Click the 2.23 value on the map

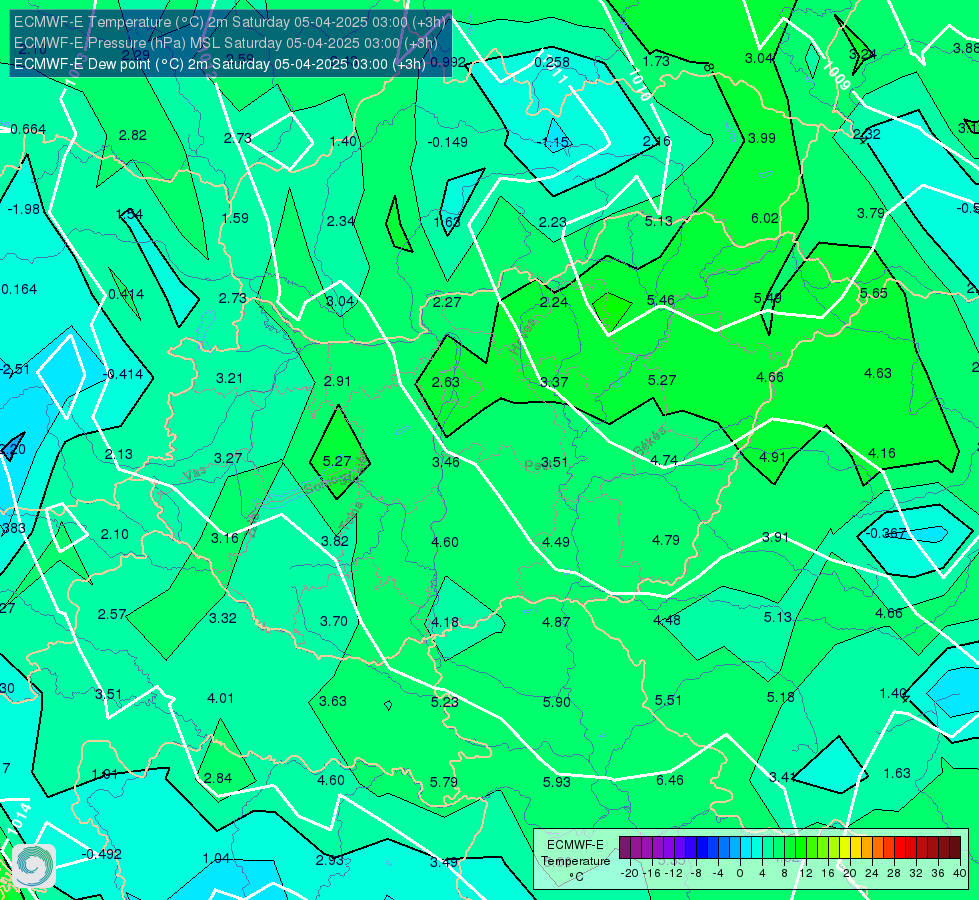pyautogui.click(x=553, y=222)
